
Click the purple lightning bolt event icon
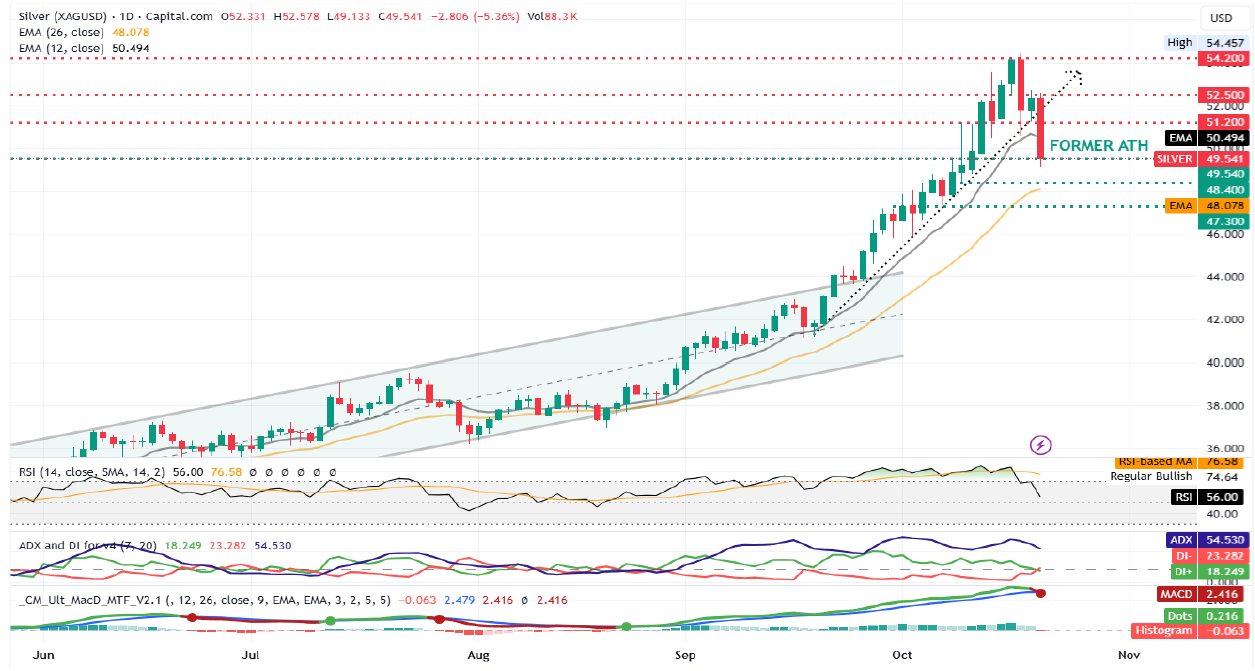coord(1040,443)
